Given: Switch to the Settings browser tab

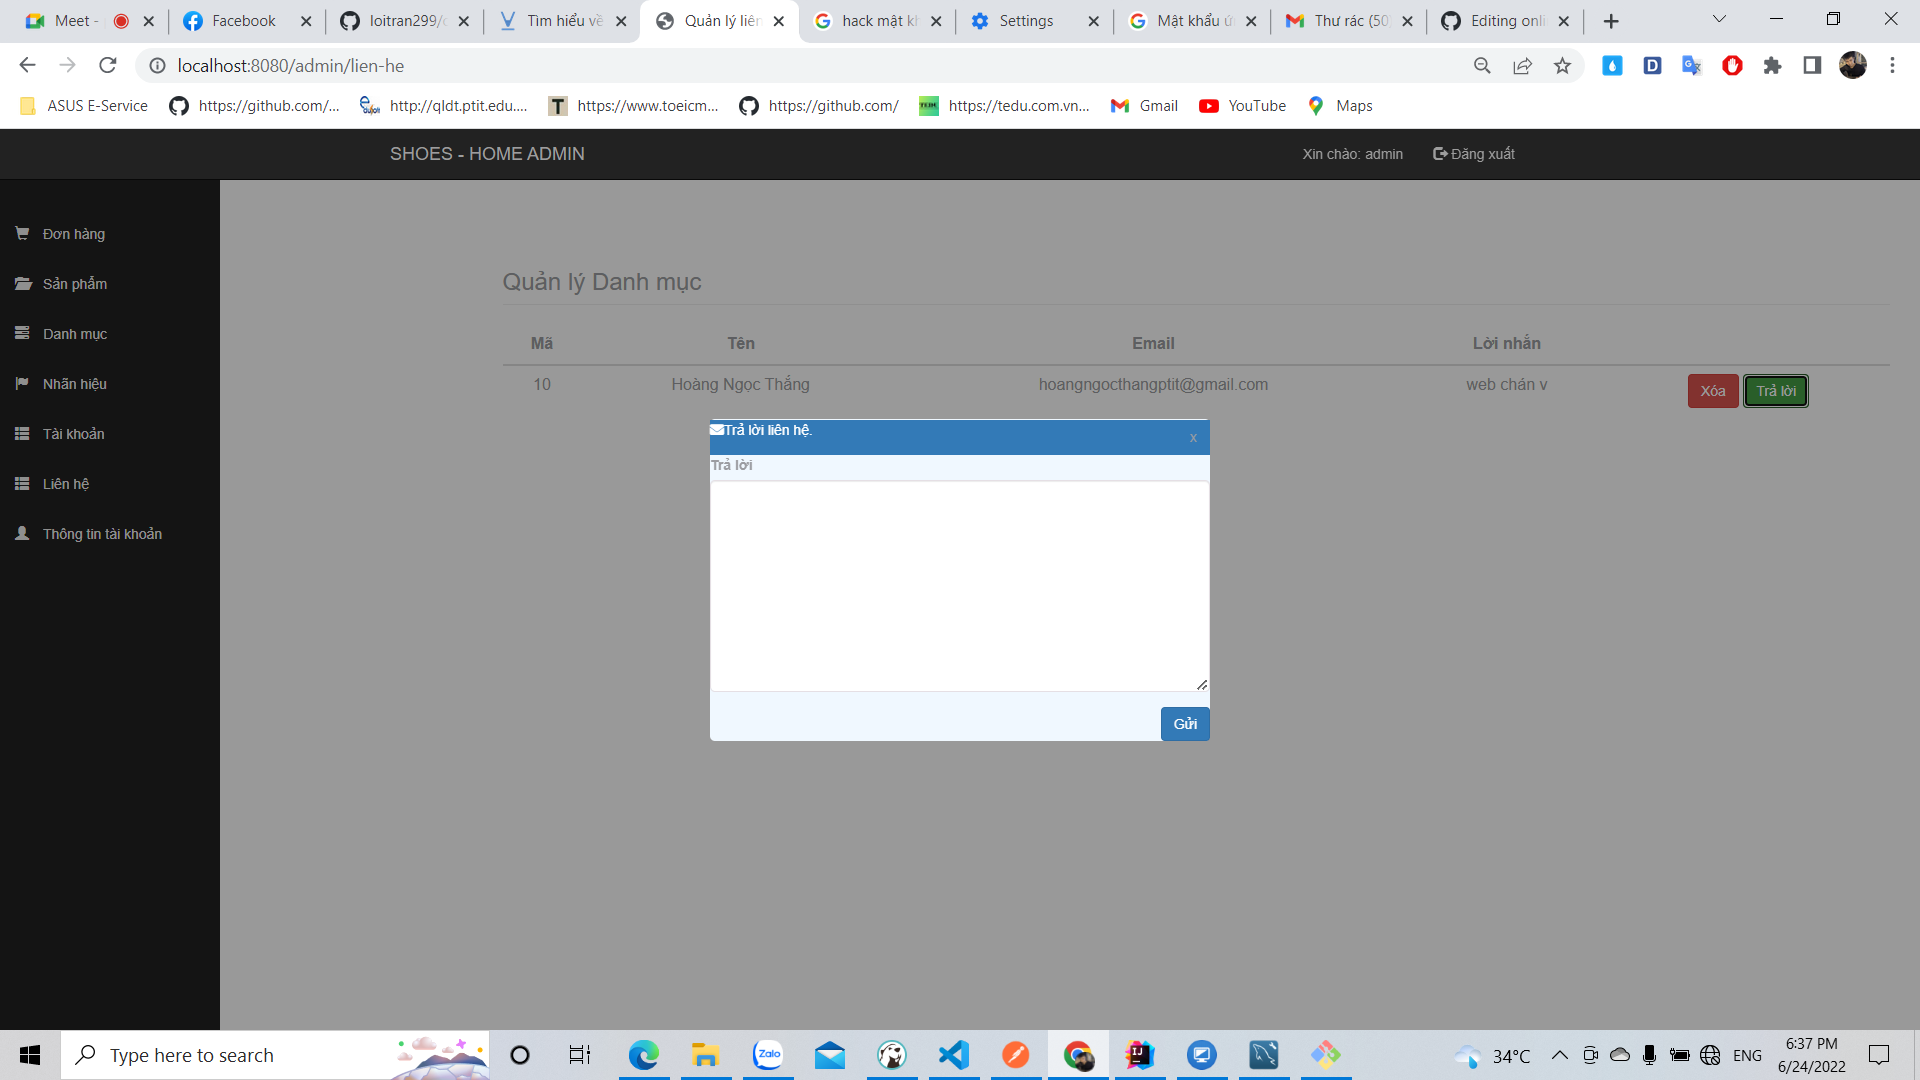Looking at the screenshot, I should [x=1024, y=20].
